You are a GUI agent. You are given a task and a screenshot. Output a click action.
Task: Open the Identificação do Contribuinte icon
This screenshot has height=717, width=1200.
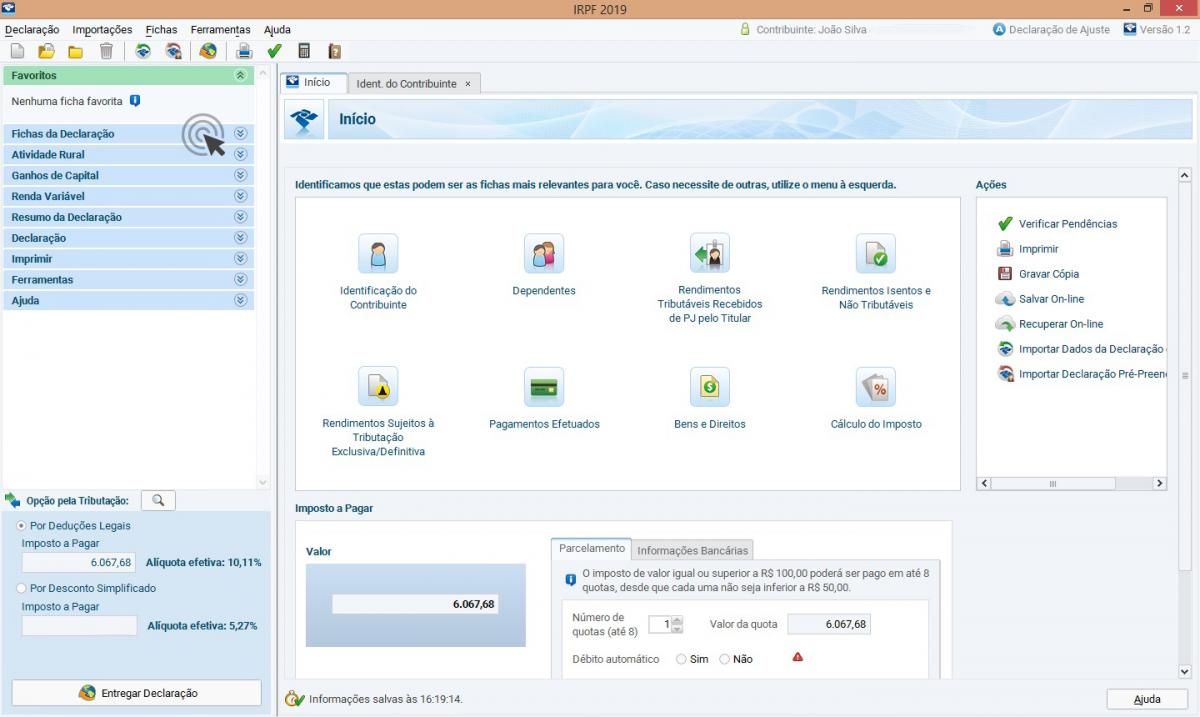click(x=378, y=253)
